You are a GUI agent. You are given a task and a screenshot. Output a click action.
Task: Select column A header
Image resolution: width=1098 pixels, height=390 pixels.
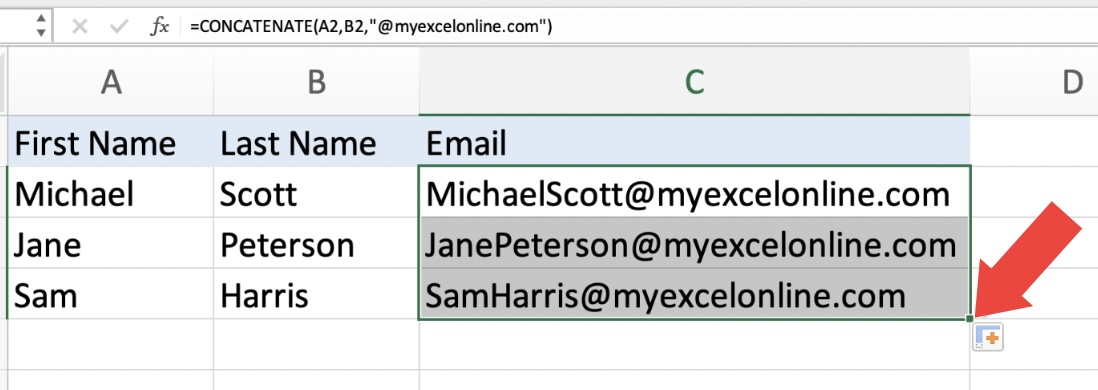(x=110, y=83)
